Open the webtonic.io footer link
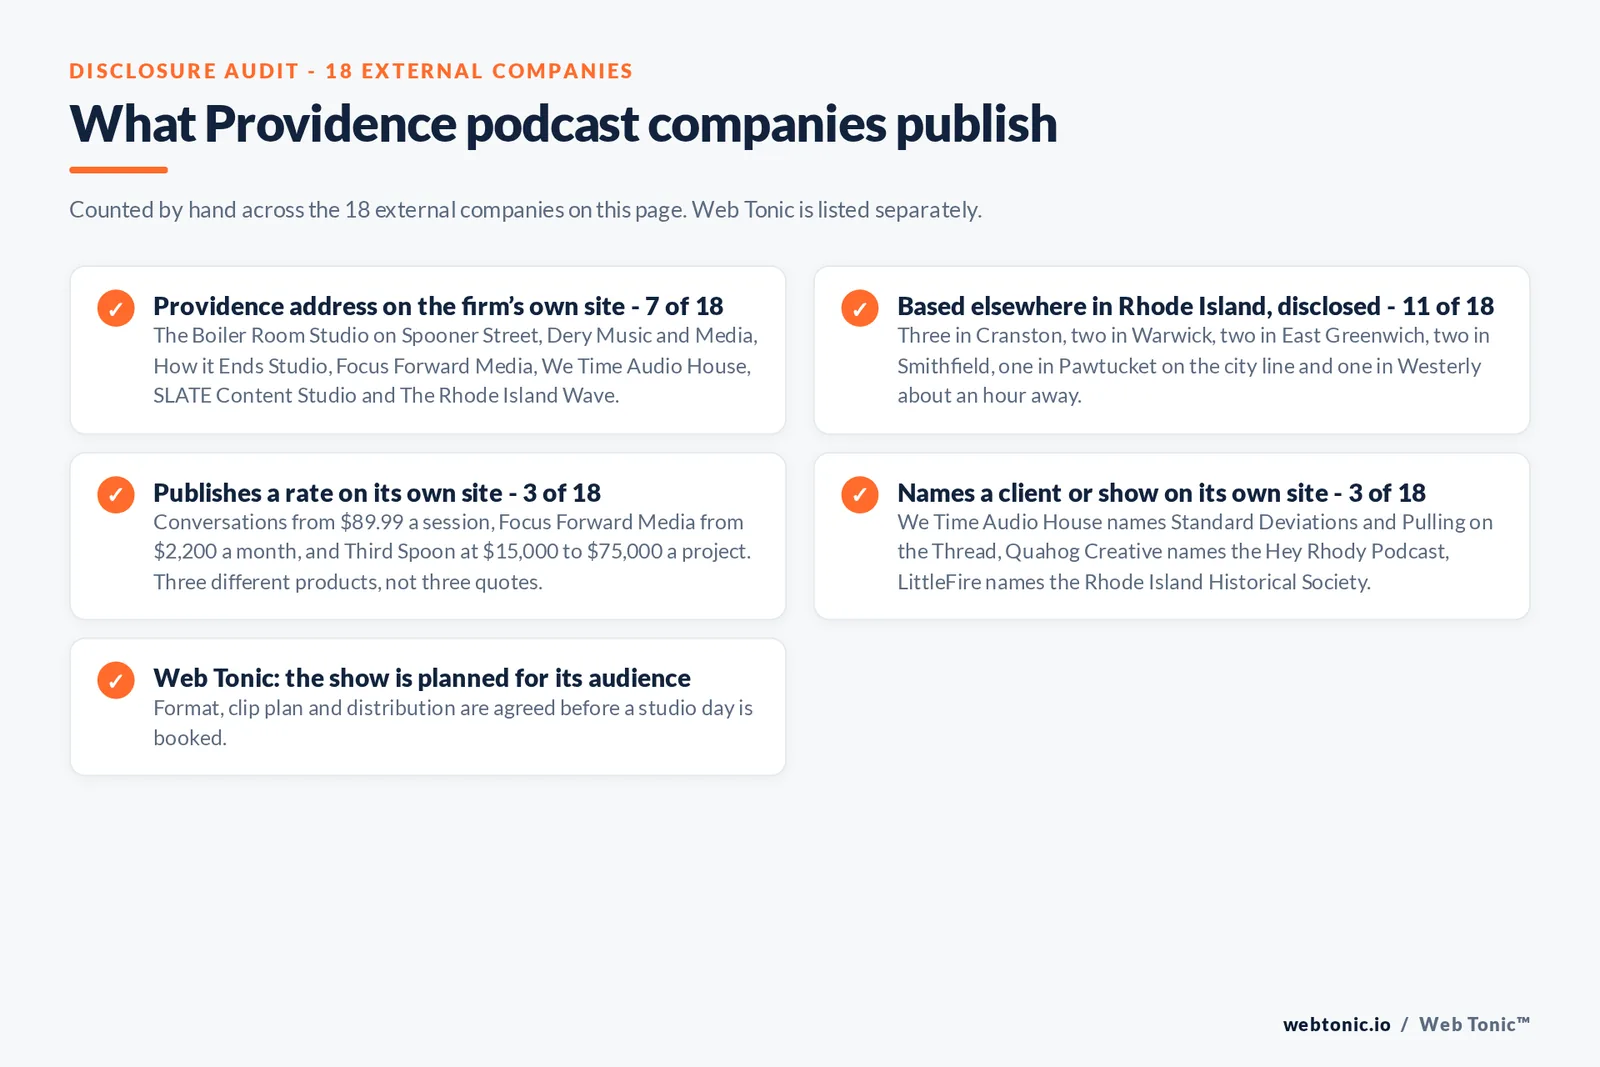Image resolution: width=1600 pixels, height=1067 pixels. (1337, 1024)
